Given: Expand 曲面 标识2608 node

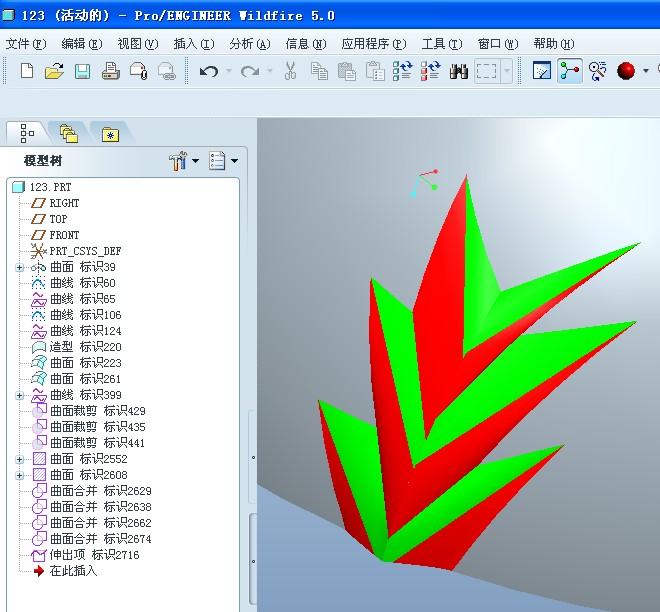Looking at the screenshot, I should (x=19, y=475).
